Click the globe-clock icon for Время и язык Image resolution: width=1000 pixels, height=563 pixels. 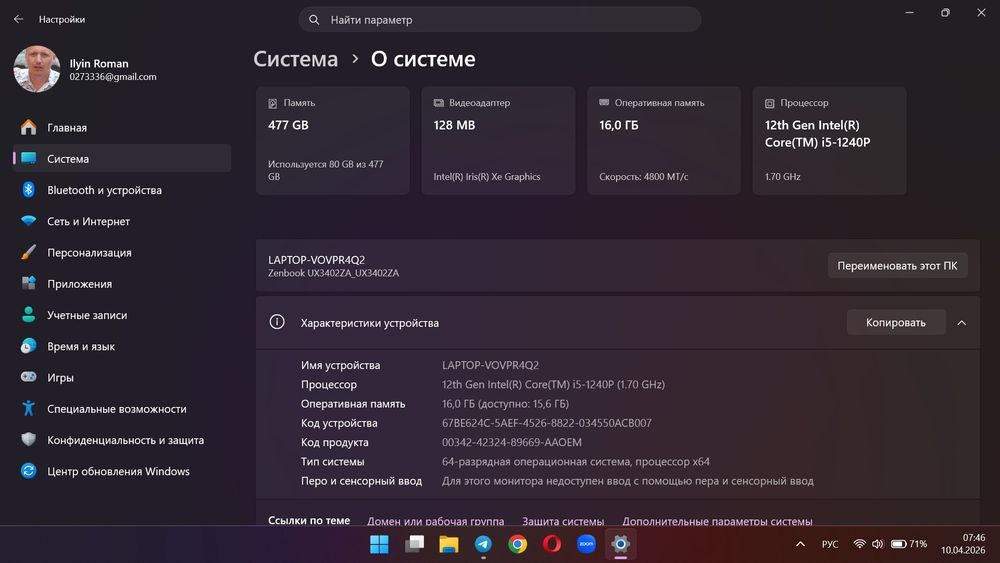point(28,346)
